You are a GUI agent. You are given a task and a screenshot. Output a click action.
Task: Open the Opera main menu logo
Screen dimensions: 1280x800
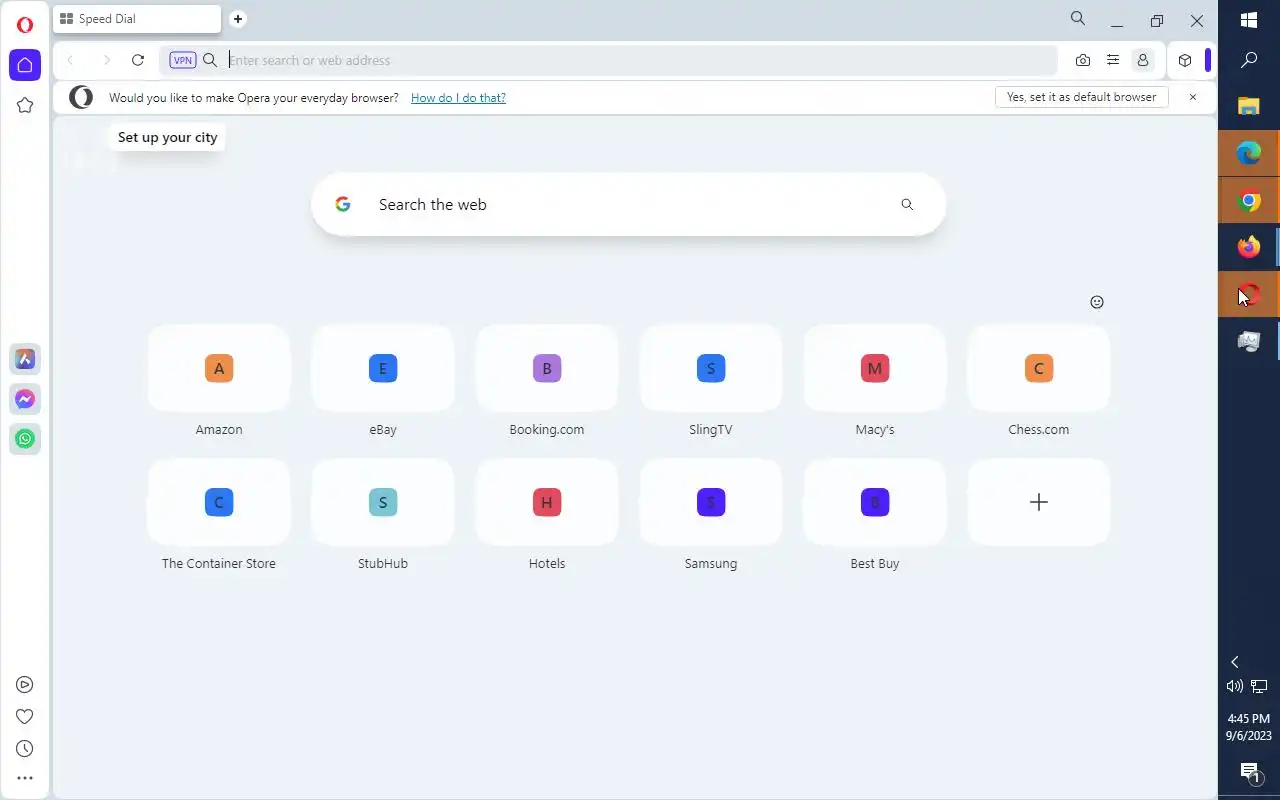point(25,25)
